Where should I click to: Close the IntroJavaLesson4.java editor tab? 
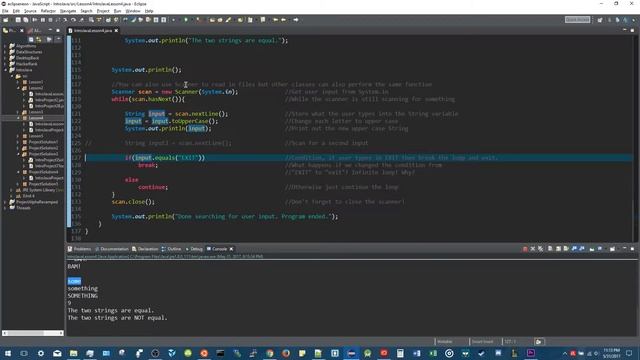pyautogui.click(x=116, y=31)
